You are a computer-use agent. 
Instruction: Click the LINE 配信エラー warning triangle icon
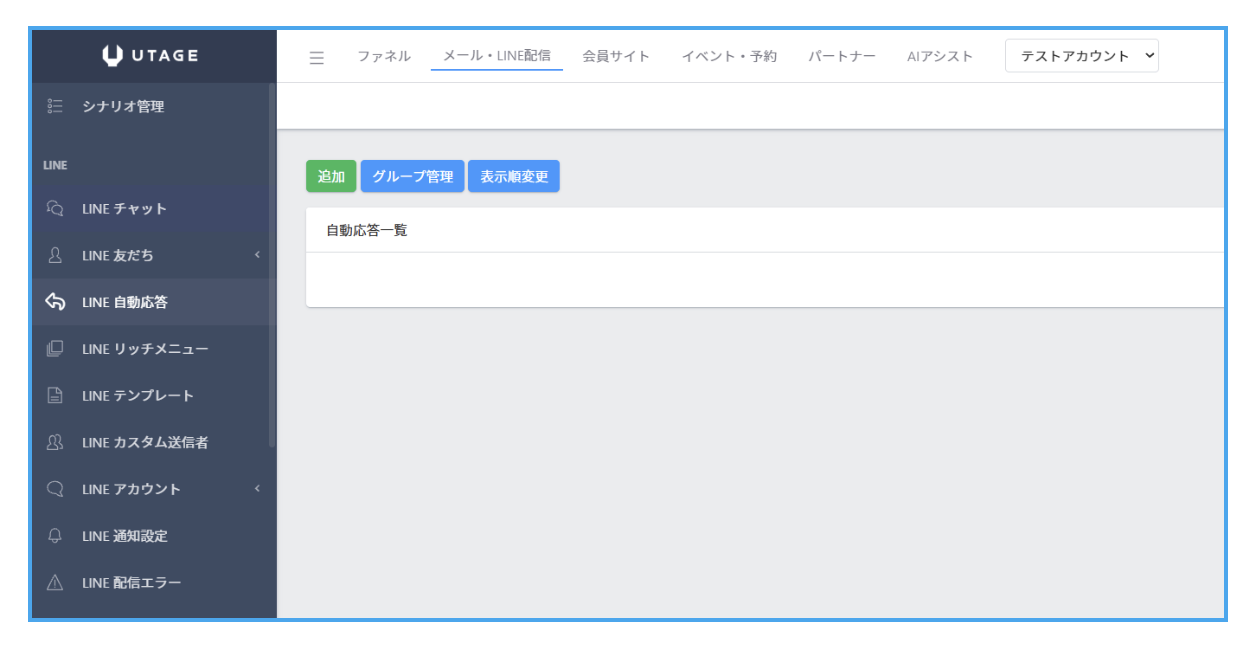coord(56,583)
